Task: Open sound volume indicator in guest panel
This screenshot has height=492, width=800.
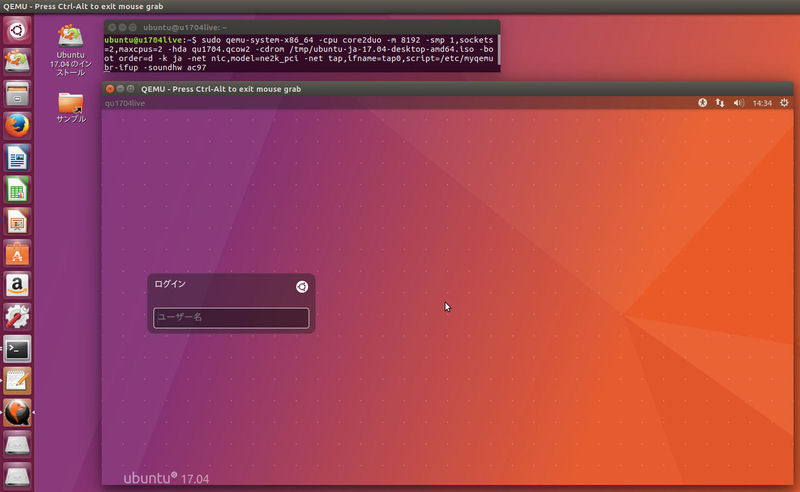Action: click(x=738, y=103)
